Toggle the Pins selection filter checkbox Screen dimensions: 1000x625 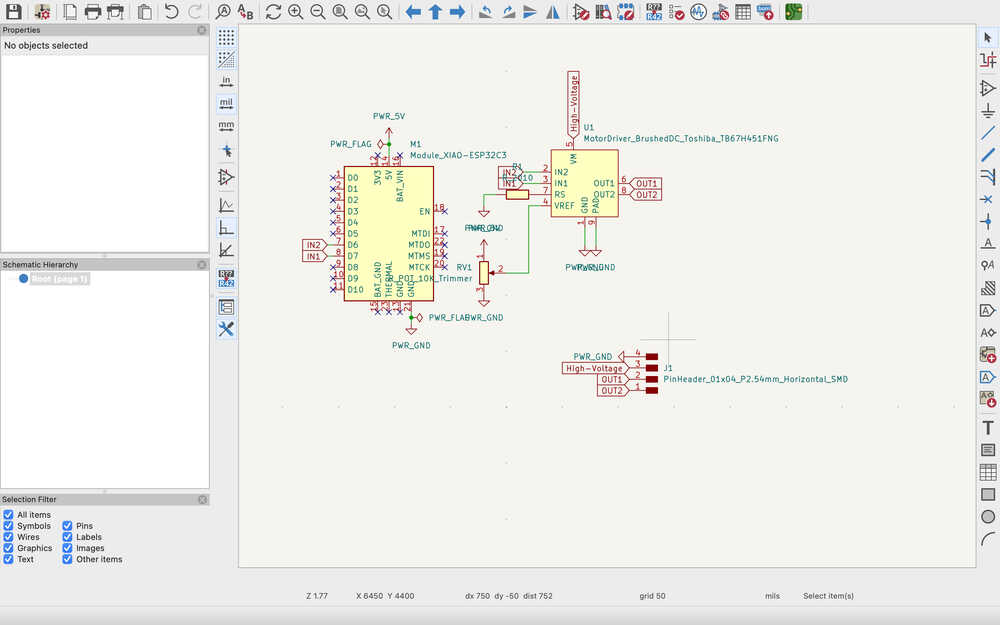pos(68,526)
